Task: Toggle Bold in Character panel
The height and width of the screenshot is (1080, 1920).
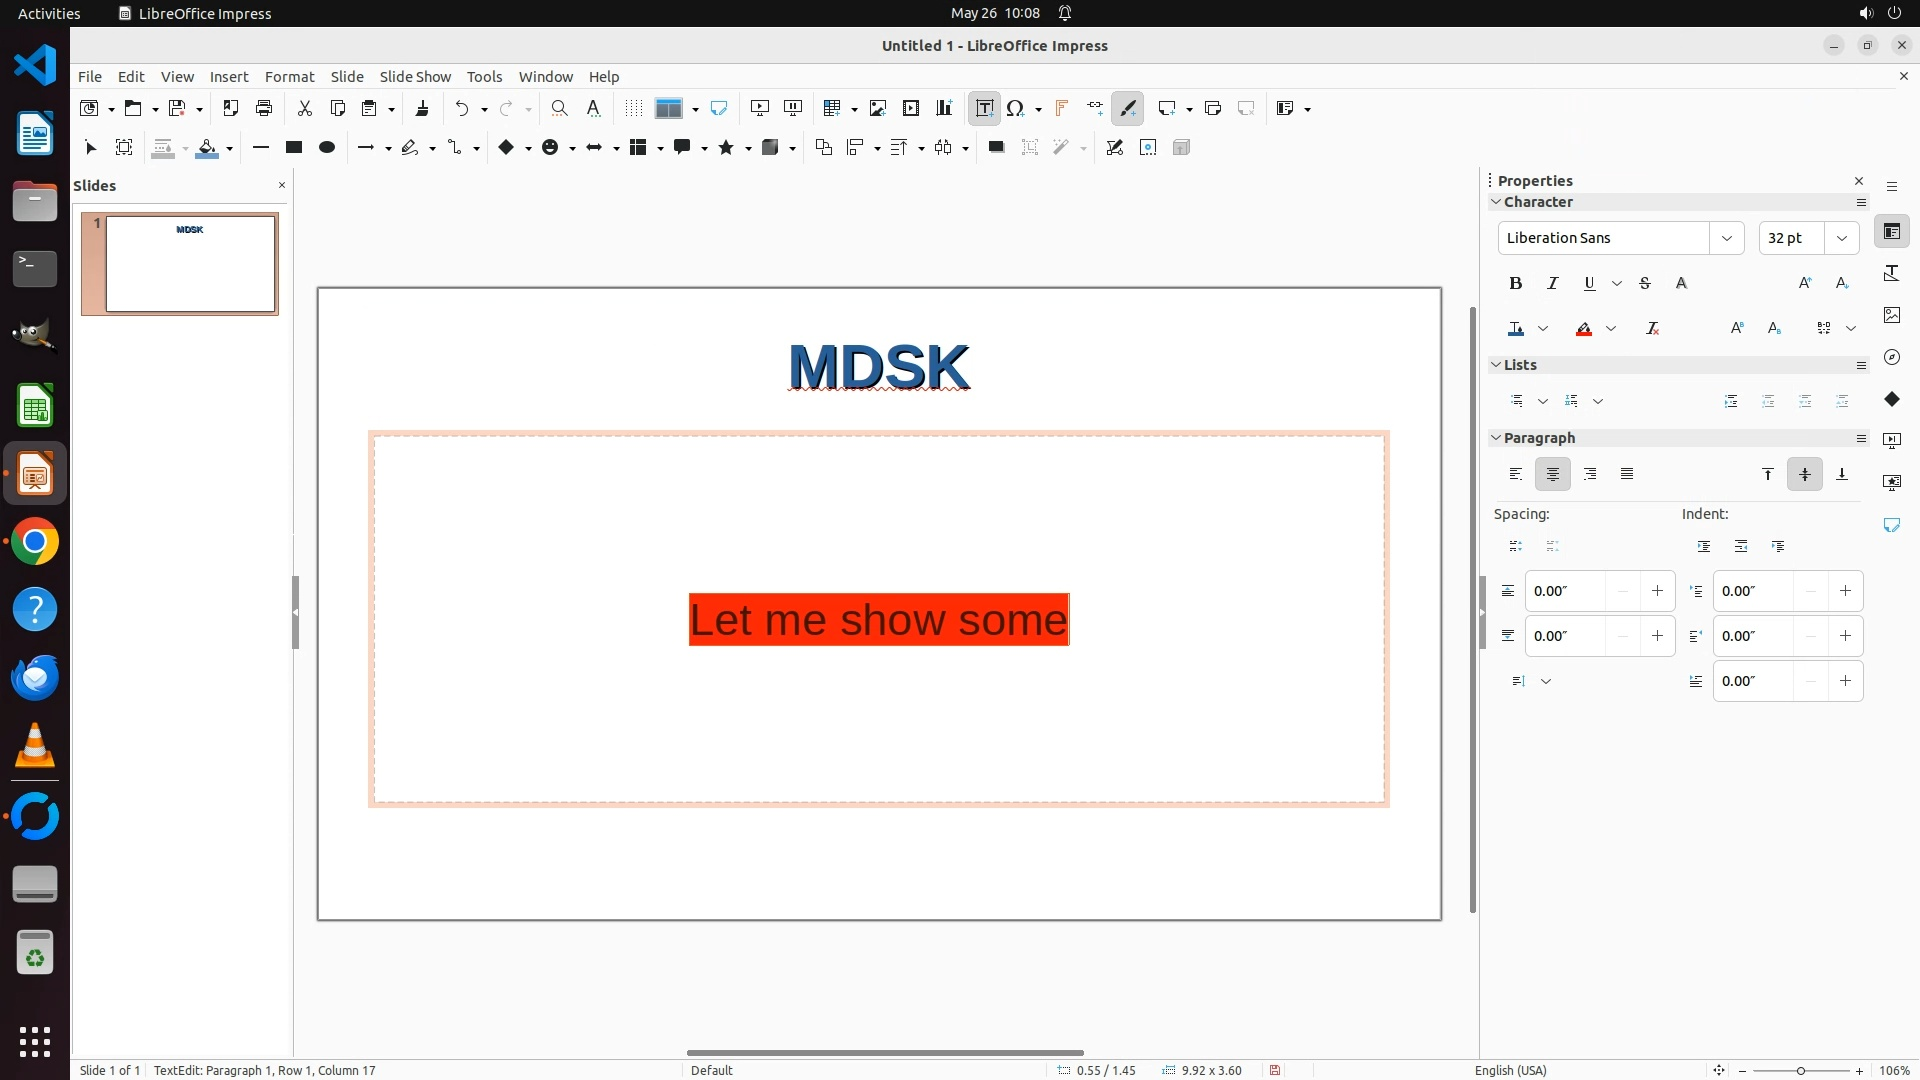Action: point(1515,284)
